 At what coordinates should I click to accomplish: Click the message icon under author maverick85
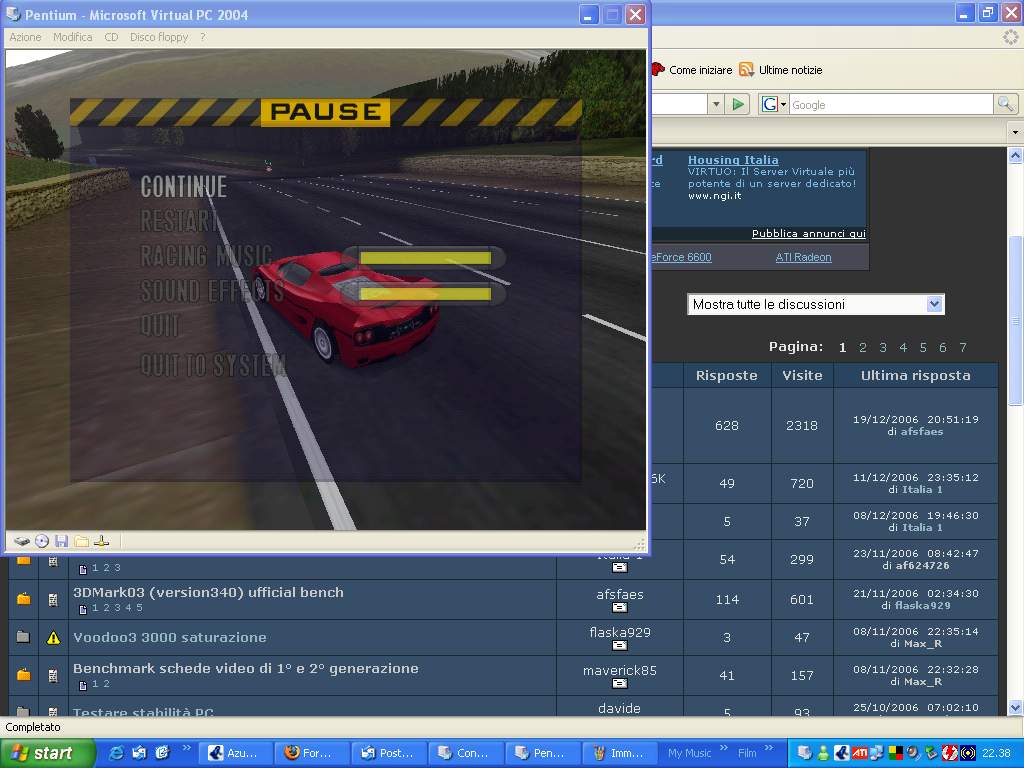coord(620,684)
